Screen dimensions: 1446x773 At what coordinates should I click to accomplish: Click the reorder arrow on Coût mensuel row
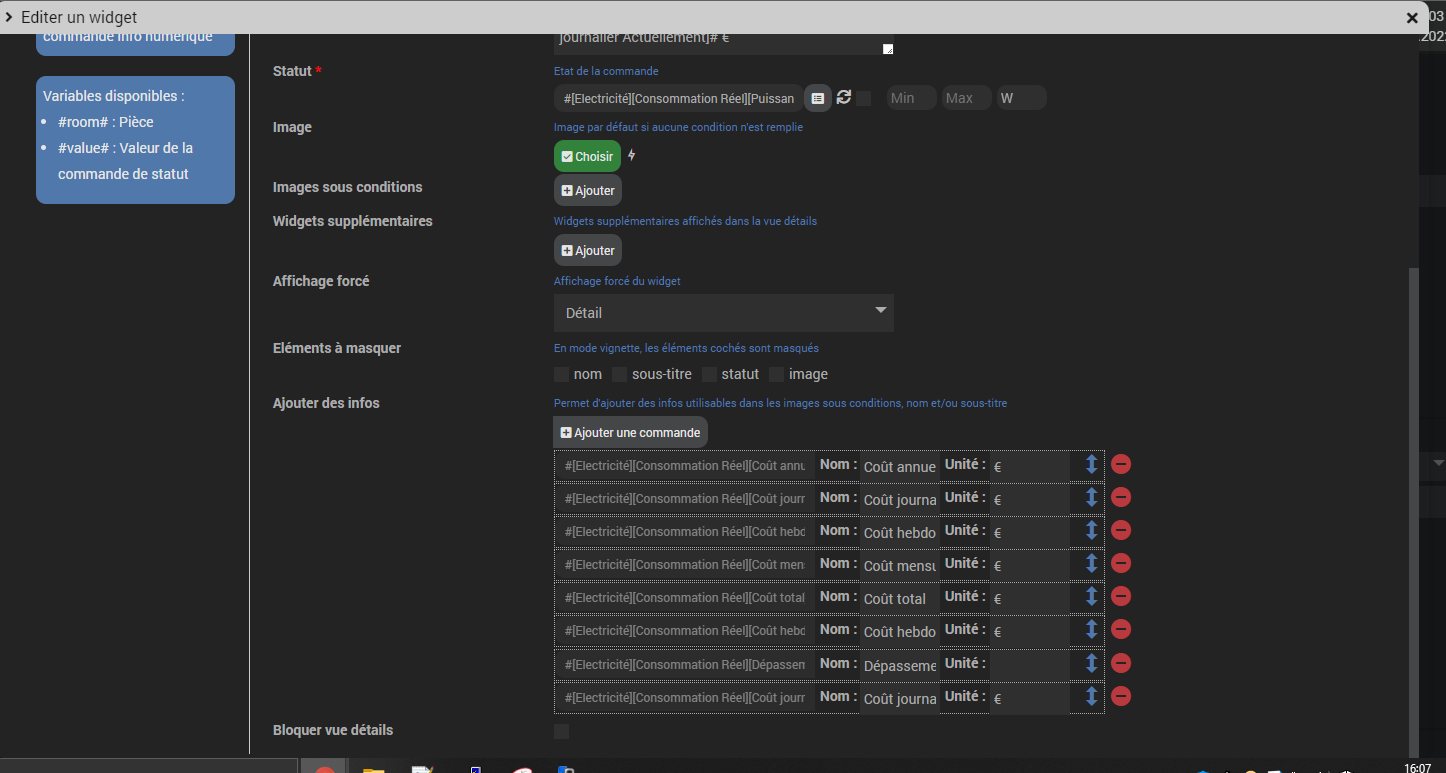pos(1091,564)
